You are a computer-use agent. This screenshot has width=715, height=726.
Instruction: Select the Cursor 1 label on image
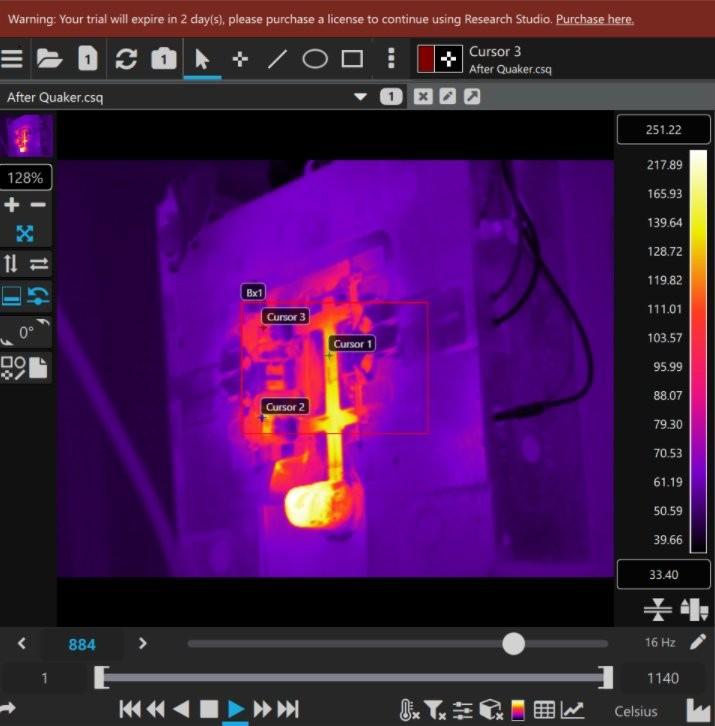pos(352,344)
